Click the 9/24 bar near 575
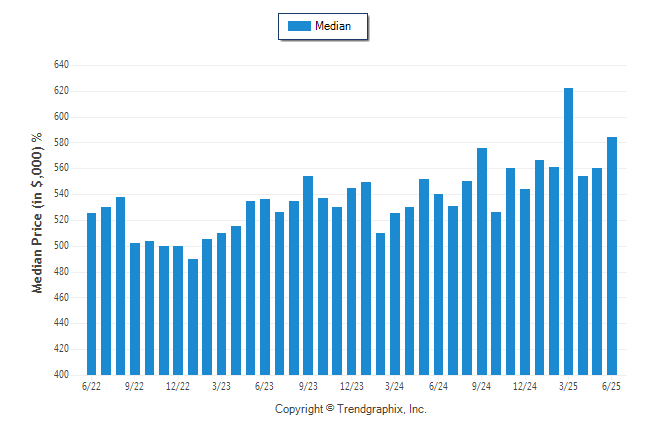646x434 pixels. click(x=482, y=262)
